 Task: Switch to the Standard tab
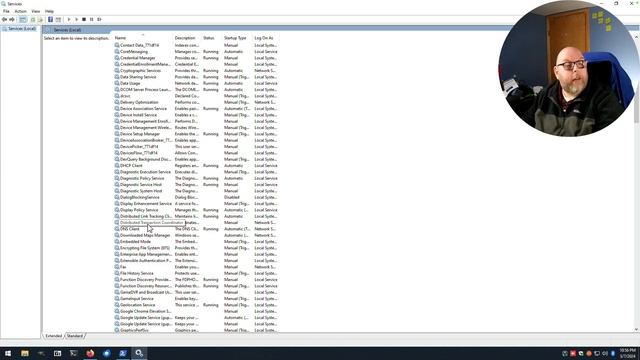click(75, 336)
